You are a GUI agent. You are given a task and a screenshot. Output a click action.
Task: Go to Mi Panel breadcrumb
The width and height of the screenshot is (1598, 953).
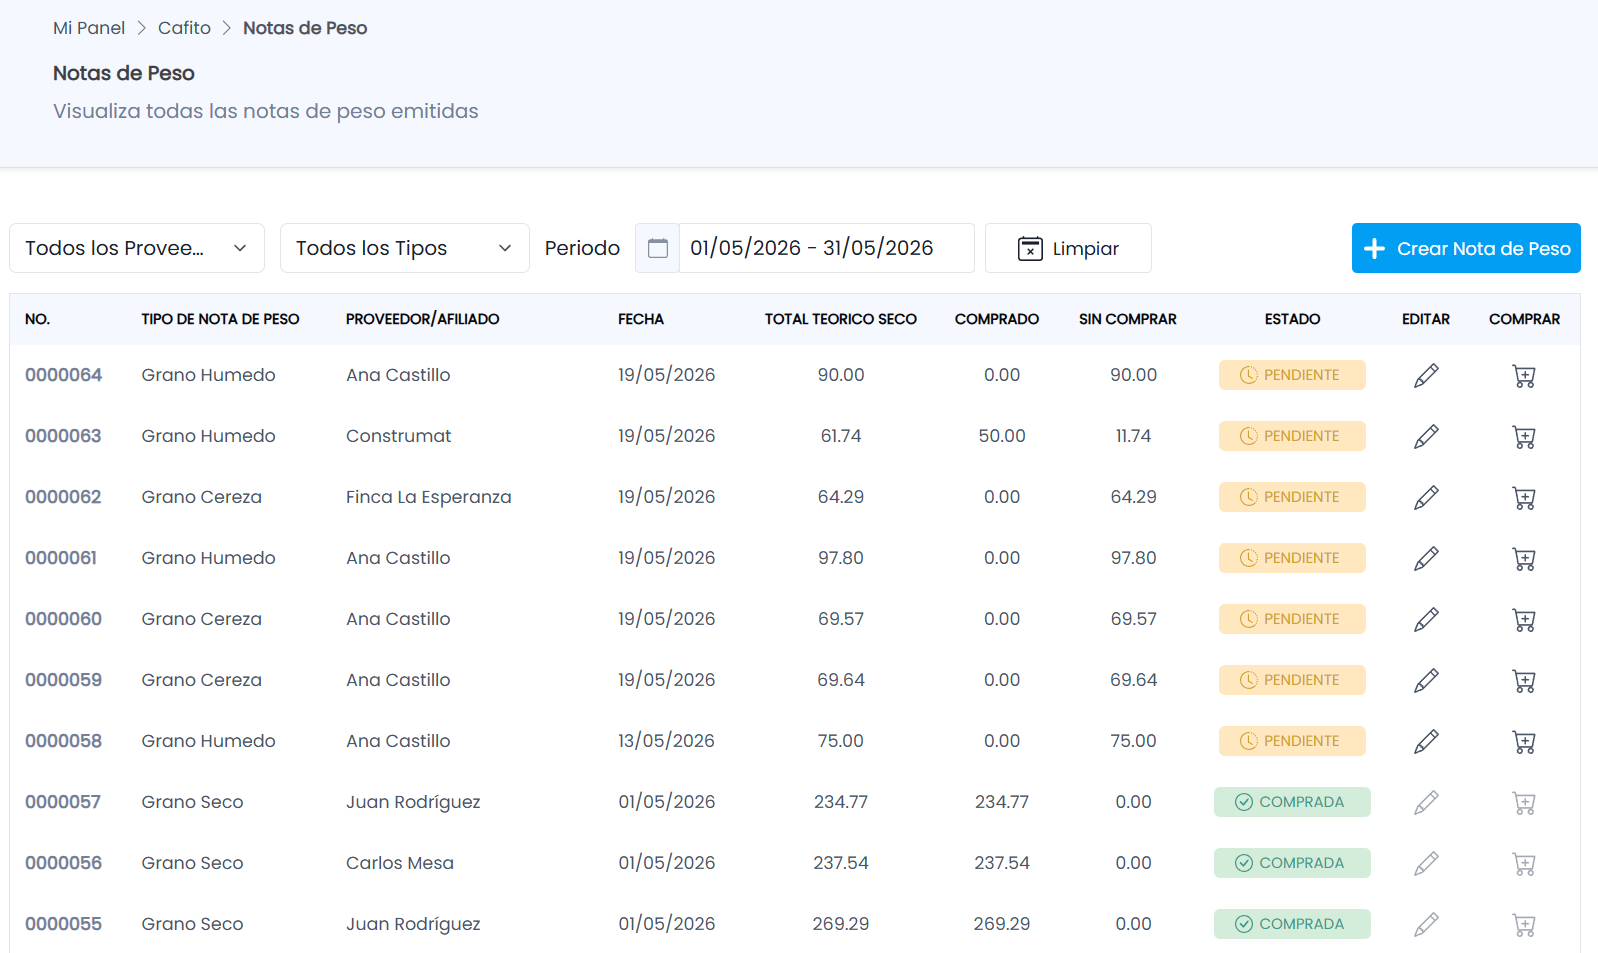[89, 28]
